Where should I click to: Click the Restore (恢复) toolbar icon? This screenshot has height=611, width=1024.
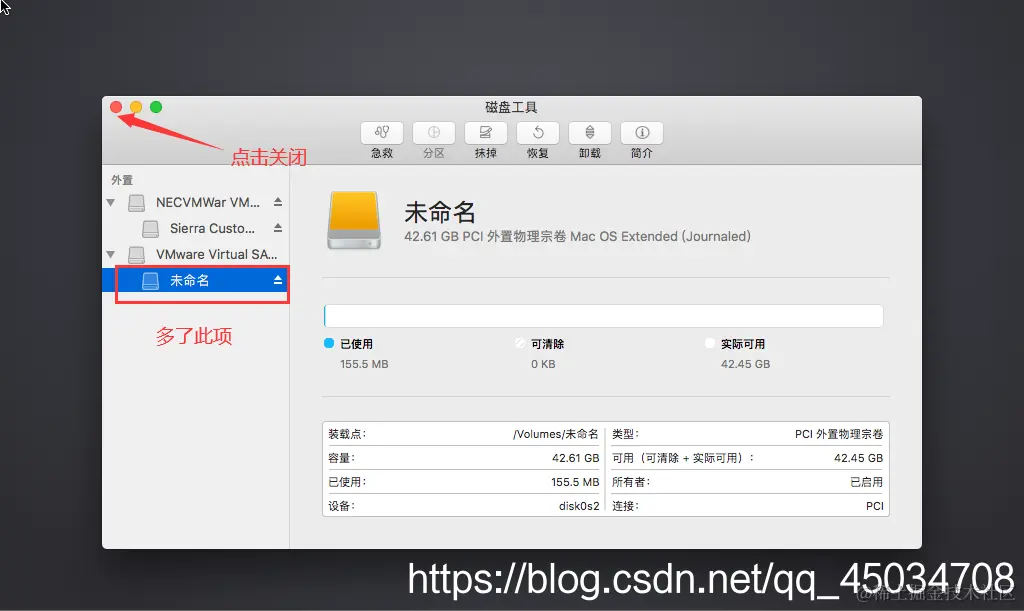[x=537, y=133]
